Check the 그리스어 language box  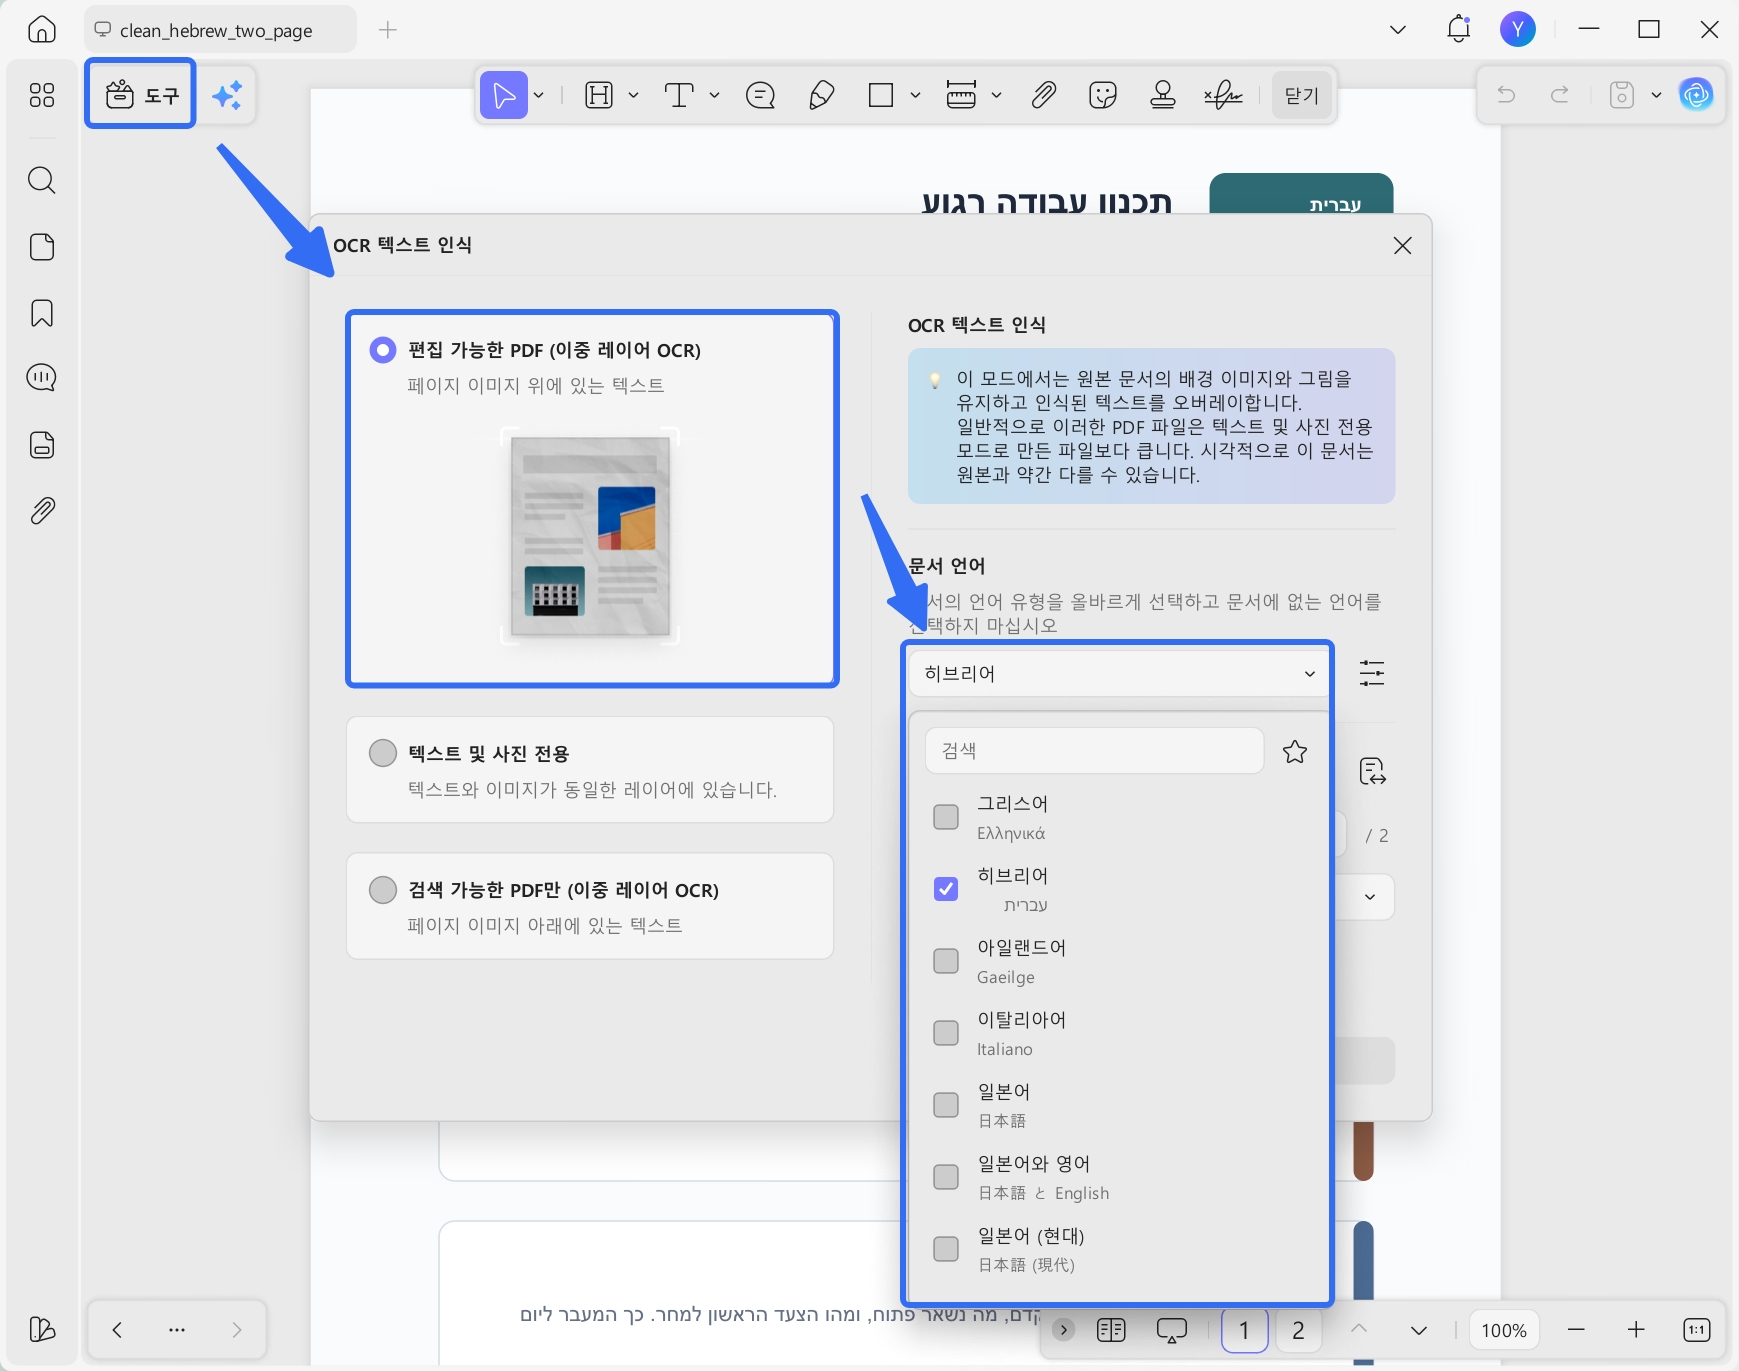click(x=945, y=817)
